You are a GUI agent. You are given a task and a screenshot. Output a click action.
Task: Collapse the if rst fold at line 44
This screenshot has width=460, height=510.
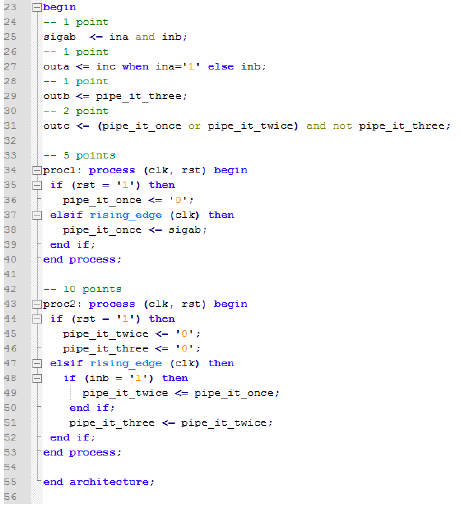pos(37,319)
